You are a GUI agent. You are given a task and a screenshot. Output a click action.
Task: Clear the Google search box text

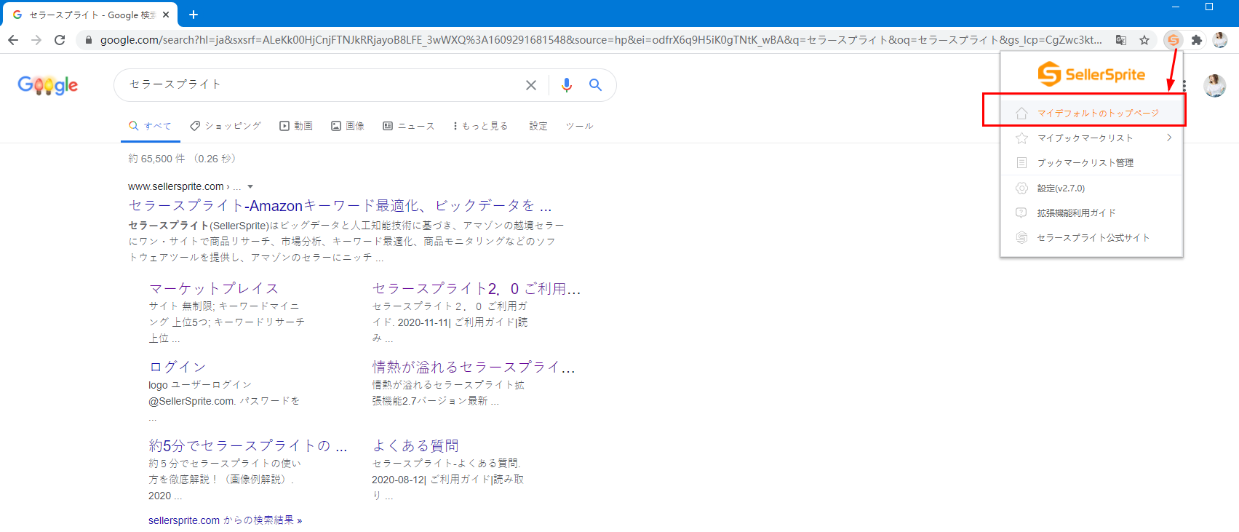coord(531,85)
